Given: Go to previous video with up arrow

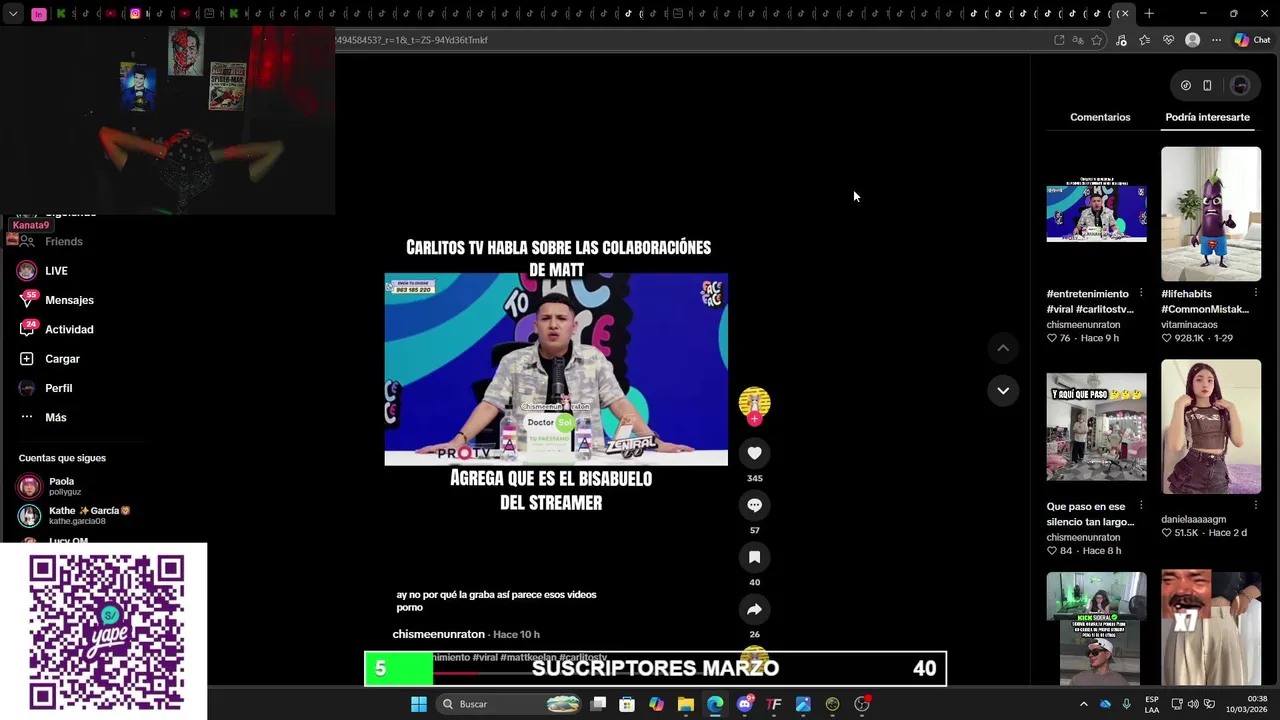Looking at the screenshot, I should tap(1002, 348).
